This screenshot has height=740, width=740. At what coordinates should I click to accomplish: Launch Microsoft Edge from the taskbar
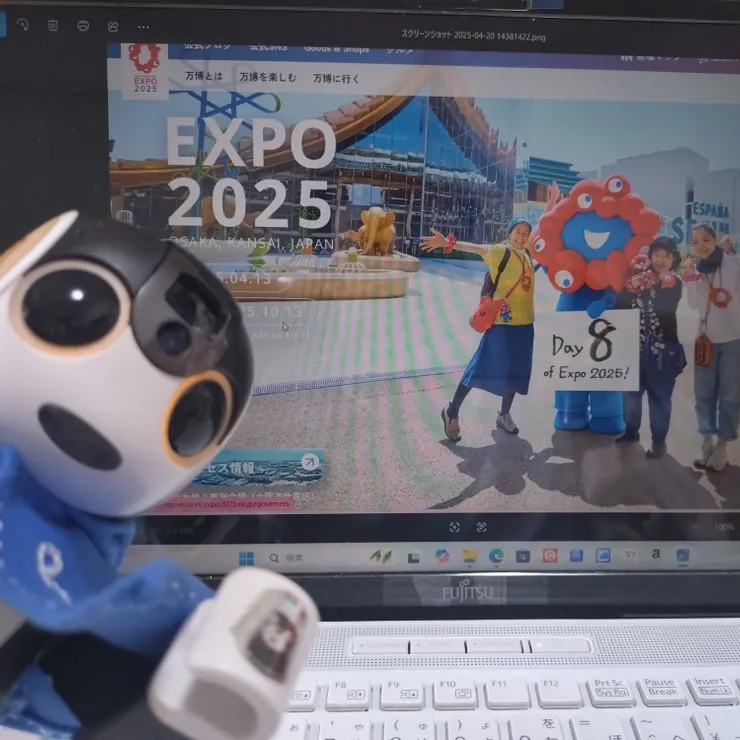pos(496,556)
